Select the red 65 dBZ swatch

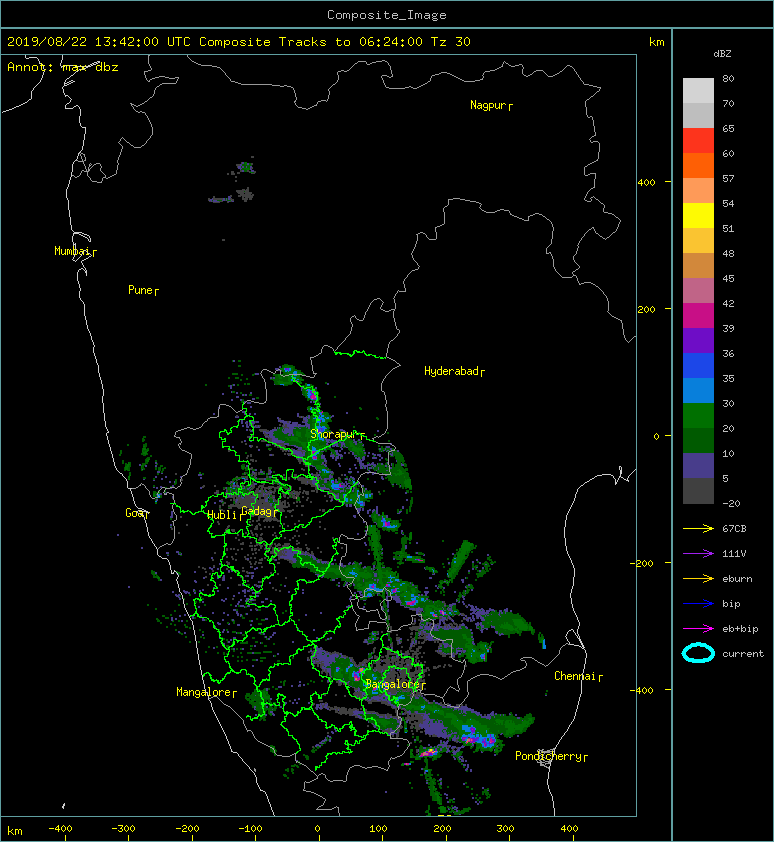(698, 141)
